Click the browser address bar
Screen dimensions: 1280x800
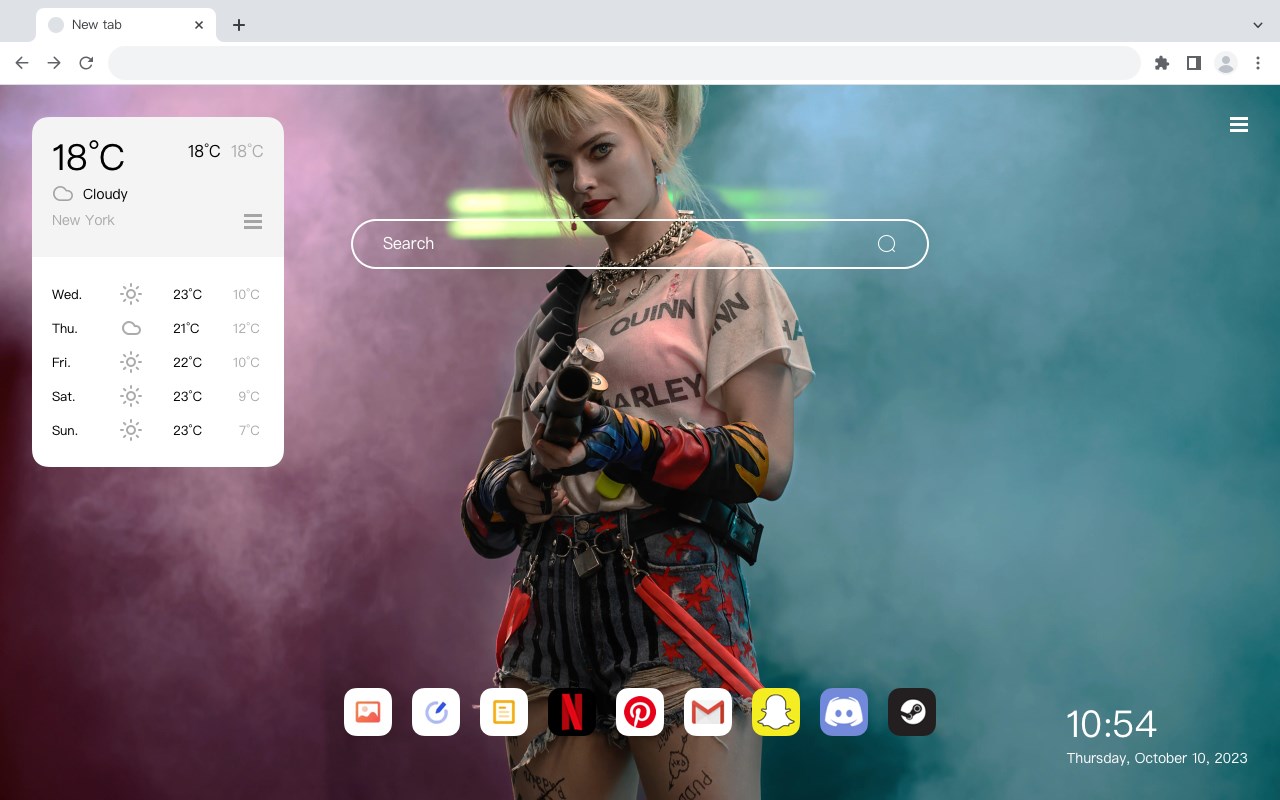624,63
